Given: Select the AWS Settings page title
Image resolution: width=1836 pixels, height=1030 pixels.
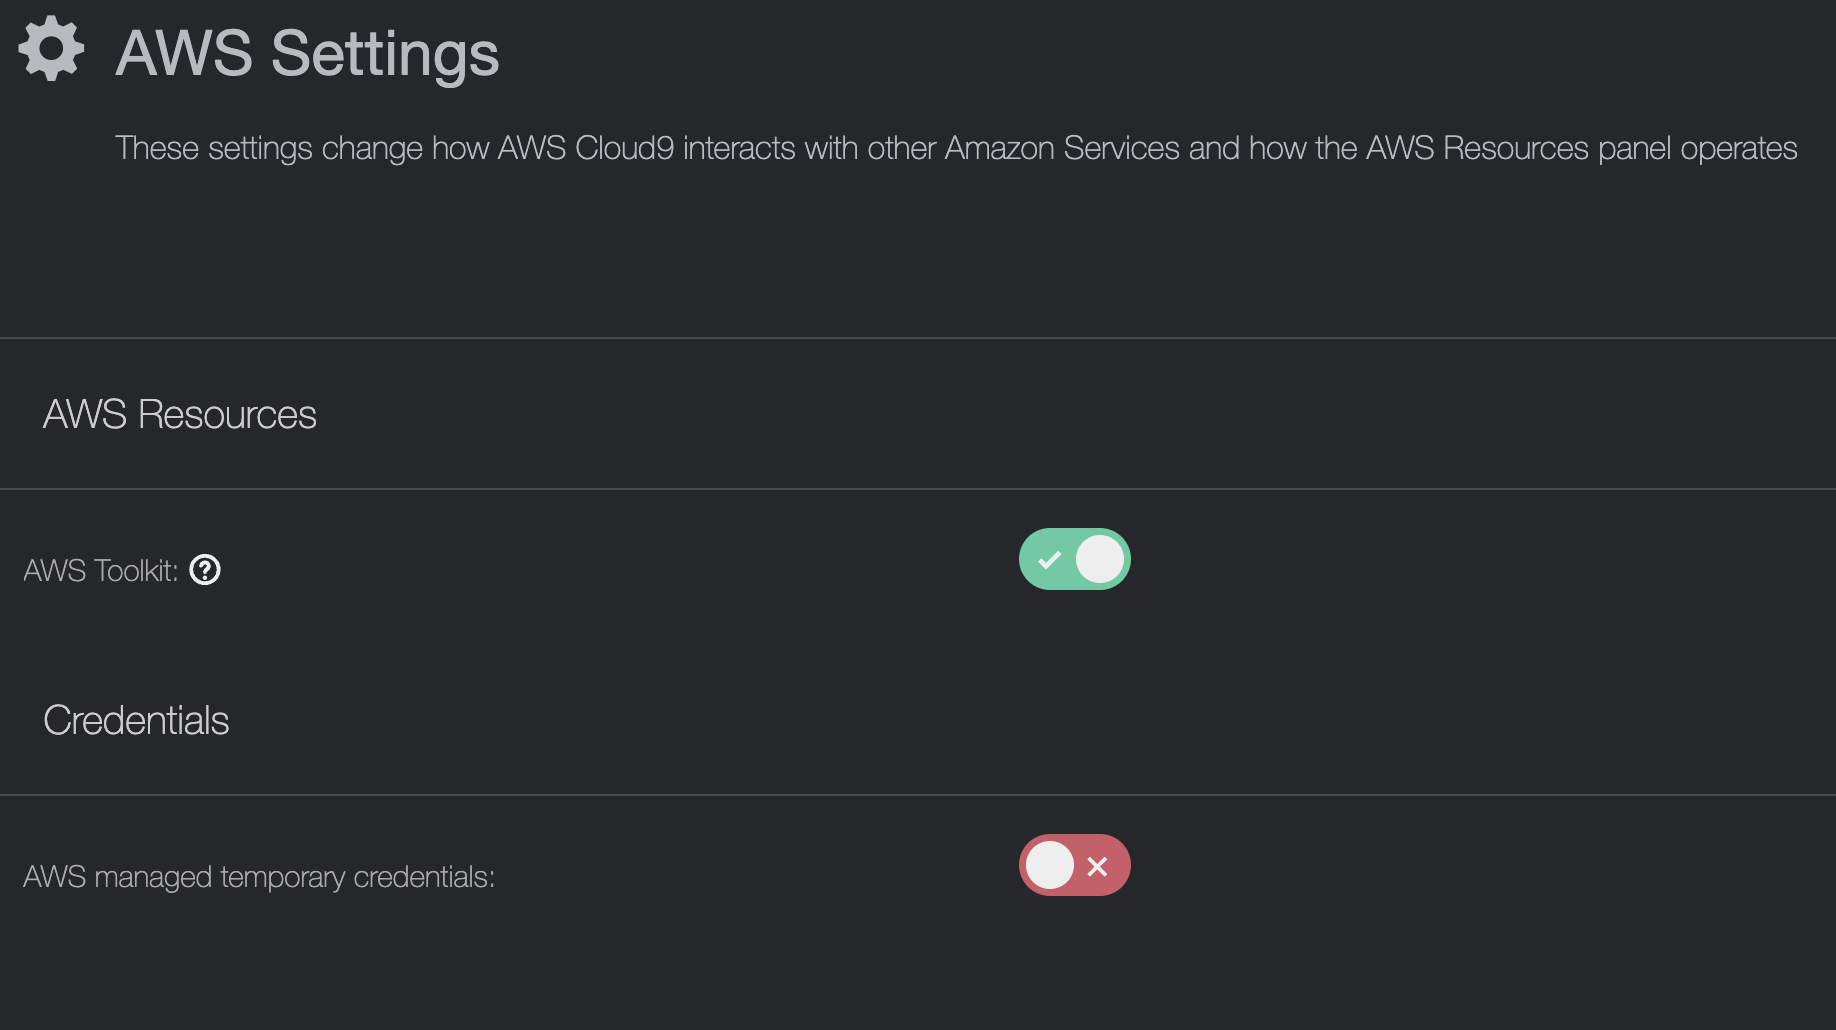Looking at the screenshot, I should [307, 53].
